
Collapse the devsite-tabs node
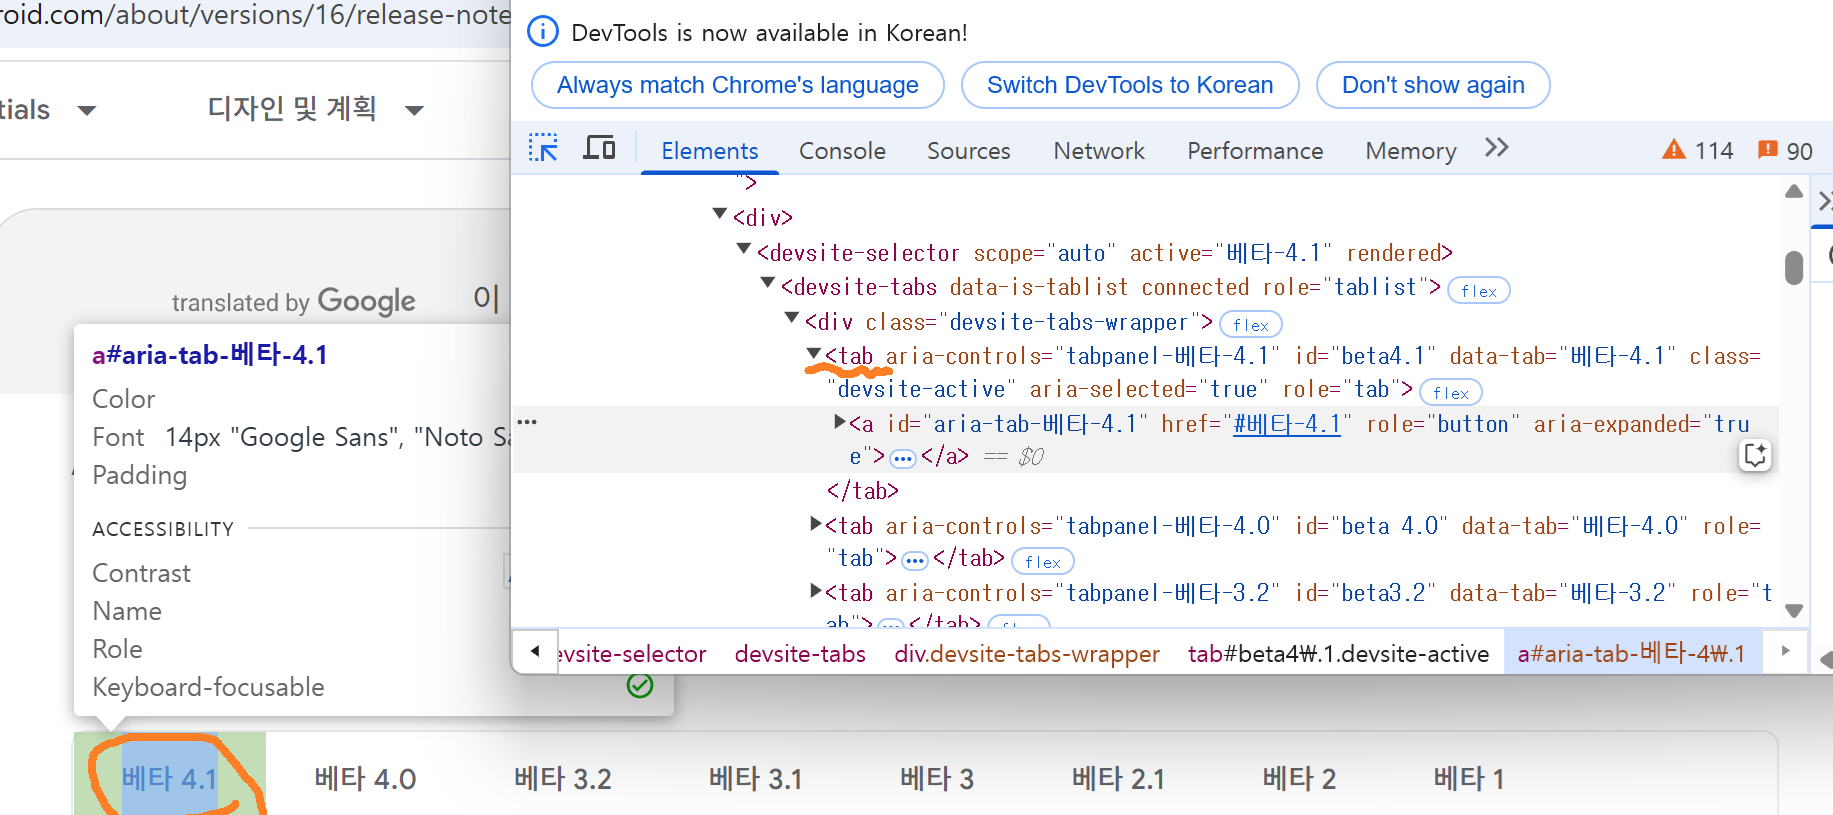768,284
